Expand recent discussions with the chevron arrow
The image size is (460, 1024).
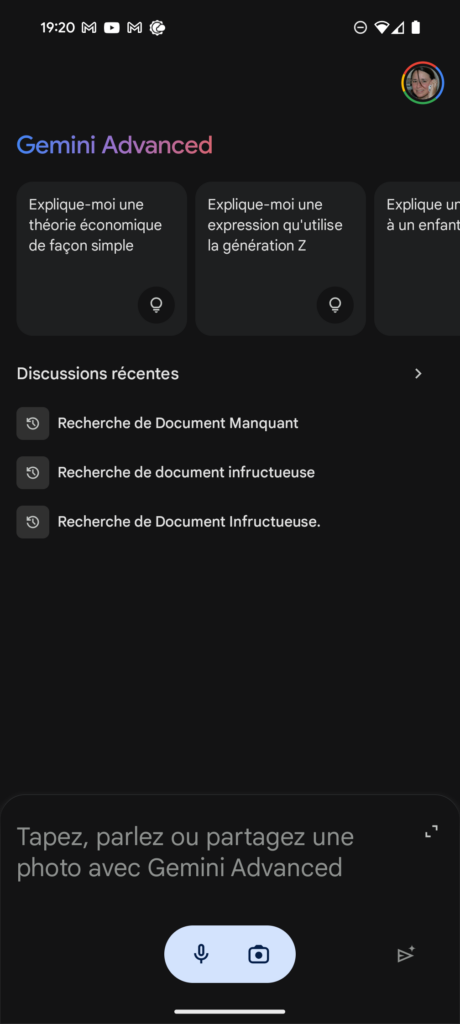(419, 374)
